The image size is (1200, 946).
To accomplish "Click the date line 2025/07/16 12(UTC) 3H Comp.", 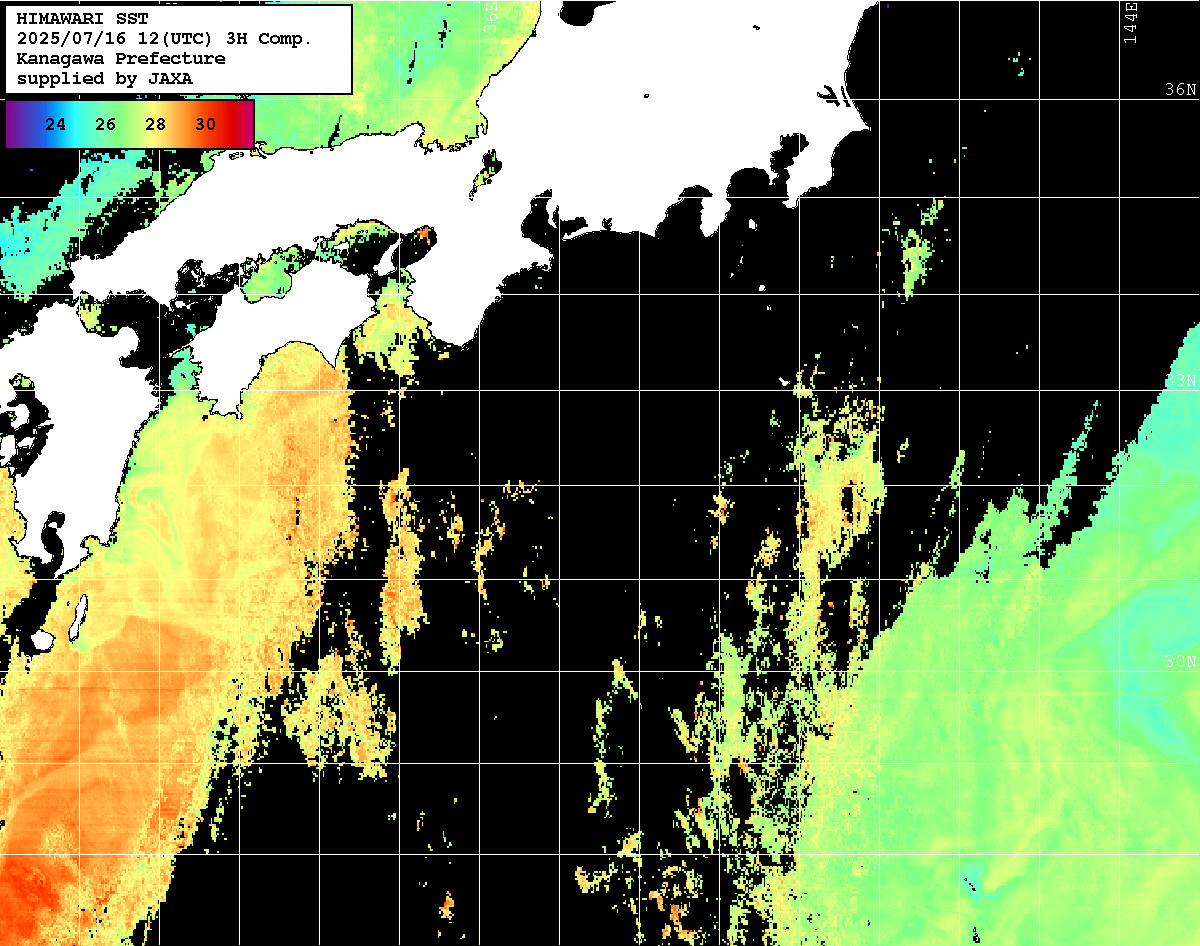I will [x=165, y=39].
